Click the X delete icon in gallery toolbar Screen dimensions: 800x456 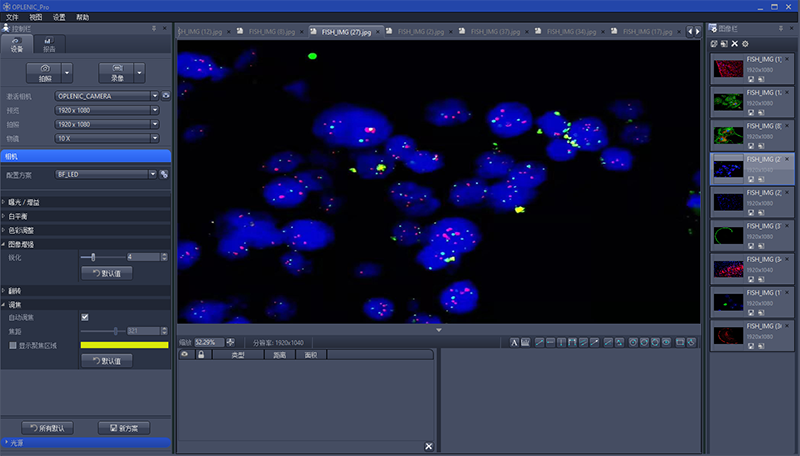tap(734, 44)
